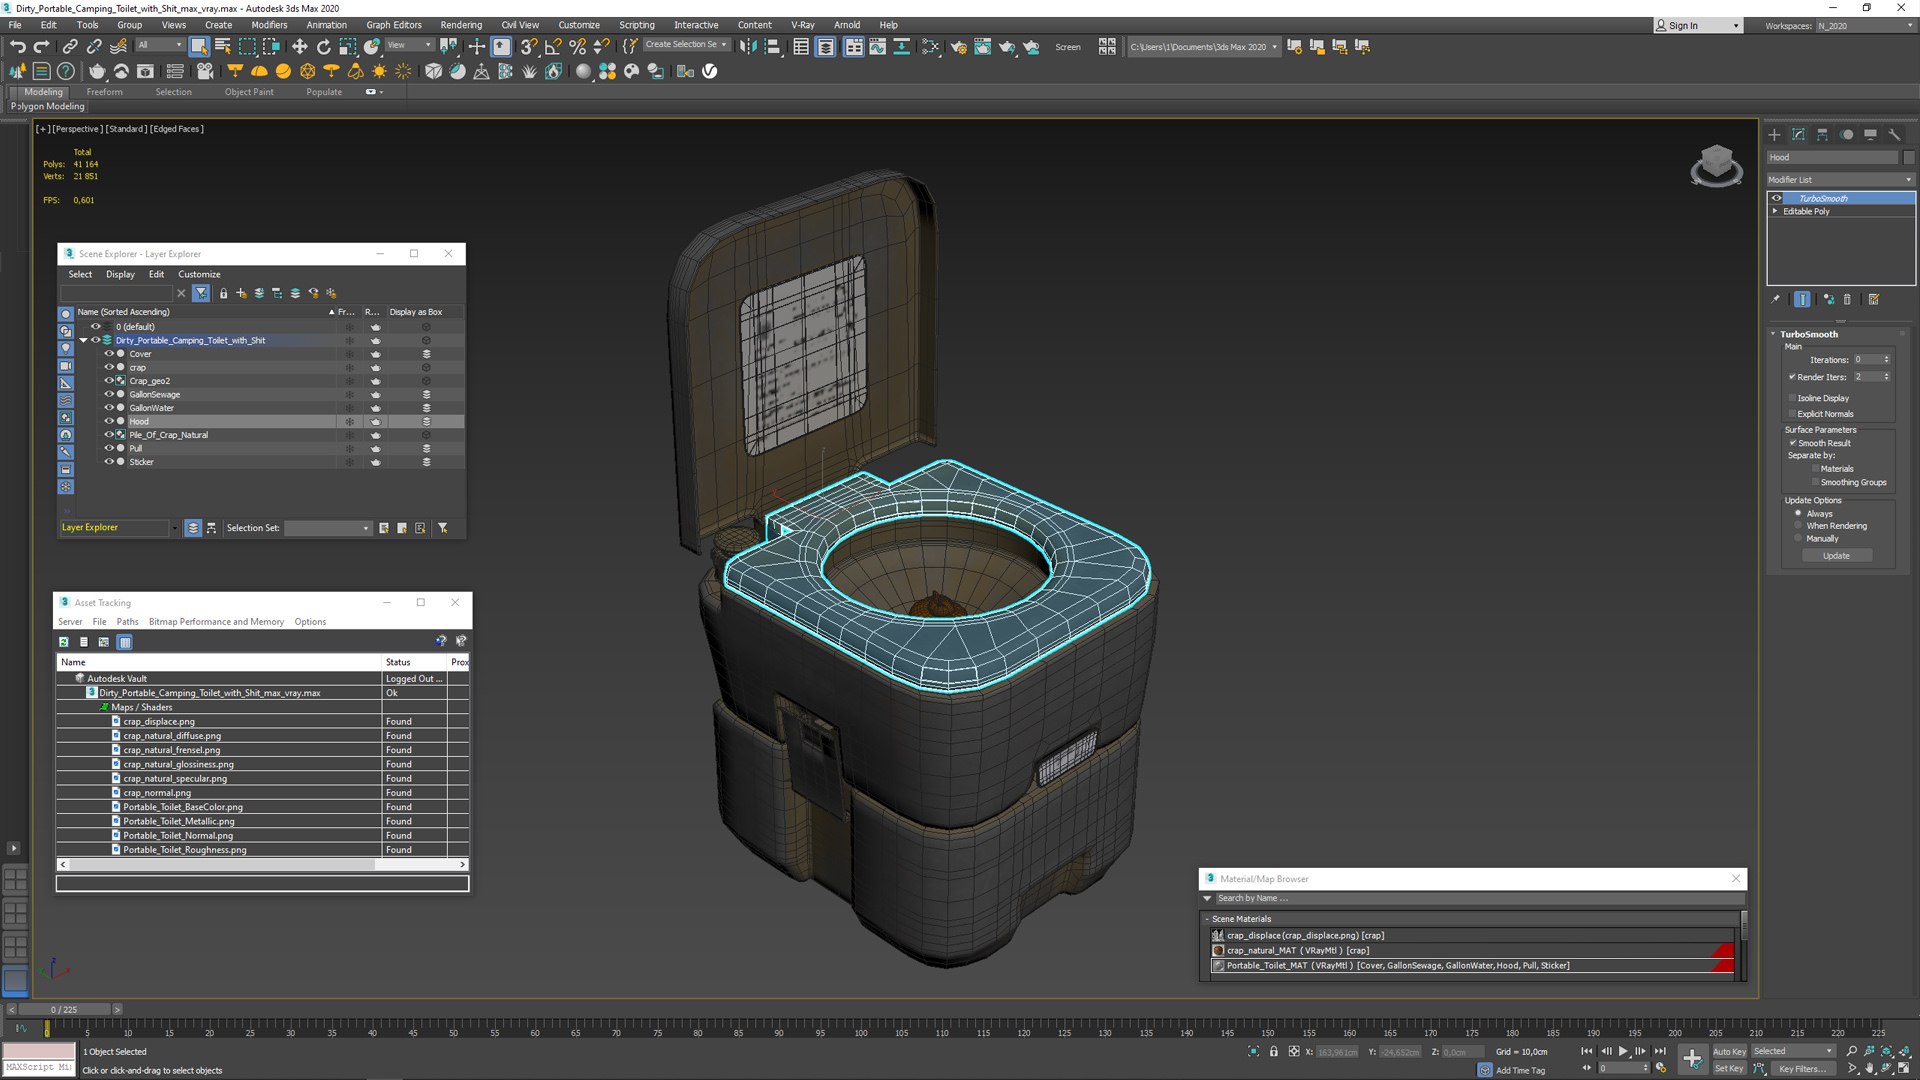Open the Create Selection Set dropdown
The image size is (1920, 1080).
[685, 45]
